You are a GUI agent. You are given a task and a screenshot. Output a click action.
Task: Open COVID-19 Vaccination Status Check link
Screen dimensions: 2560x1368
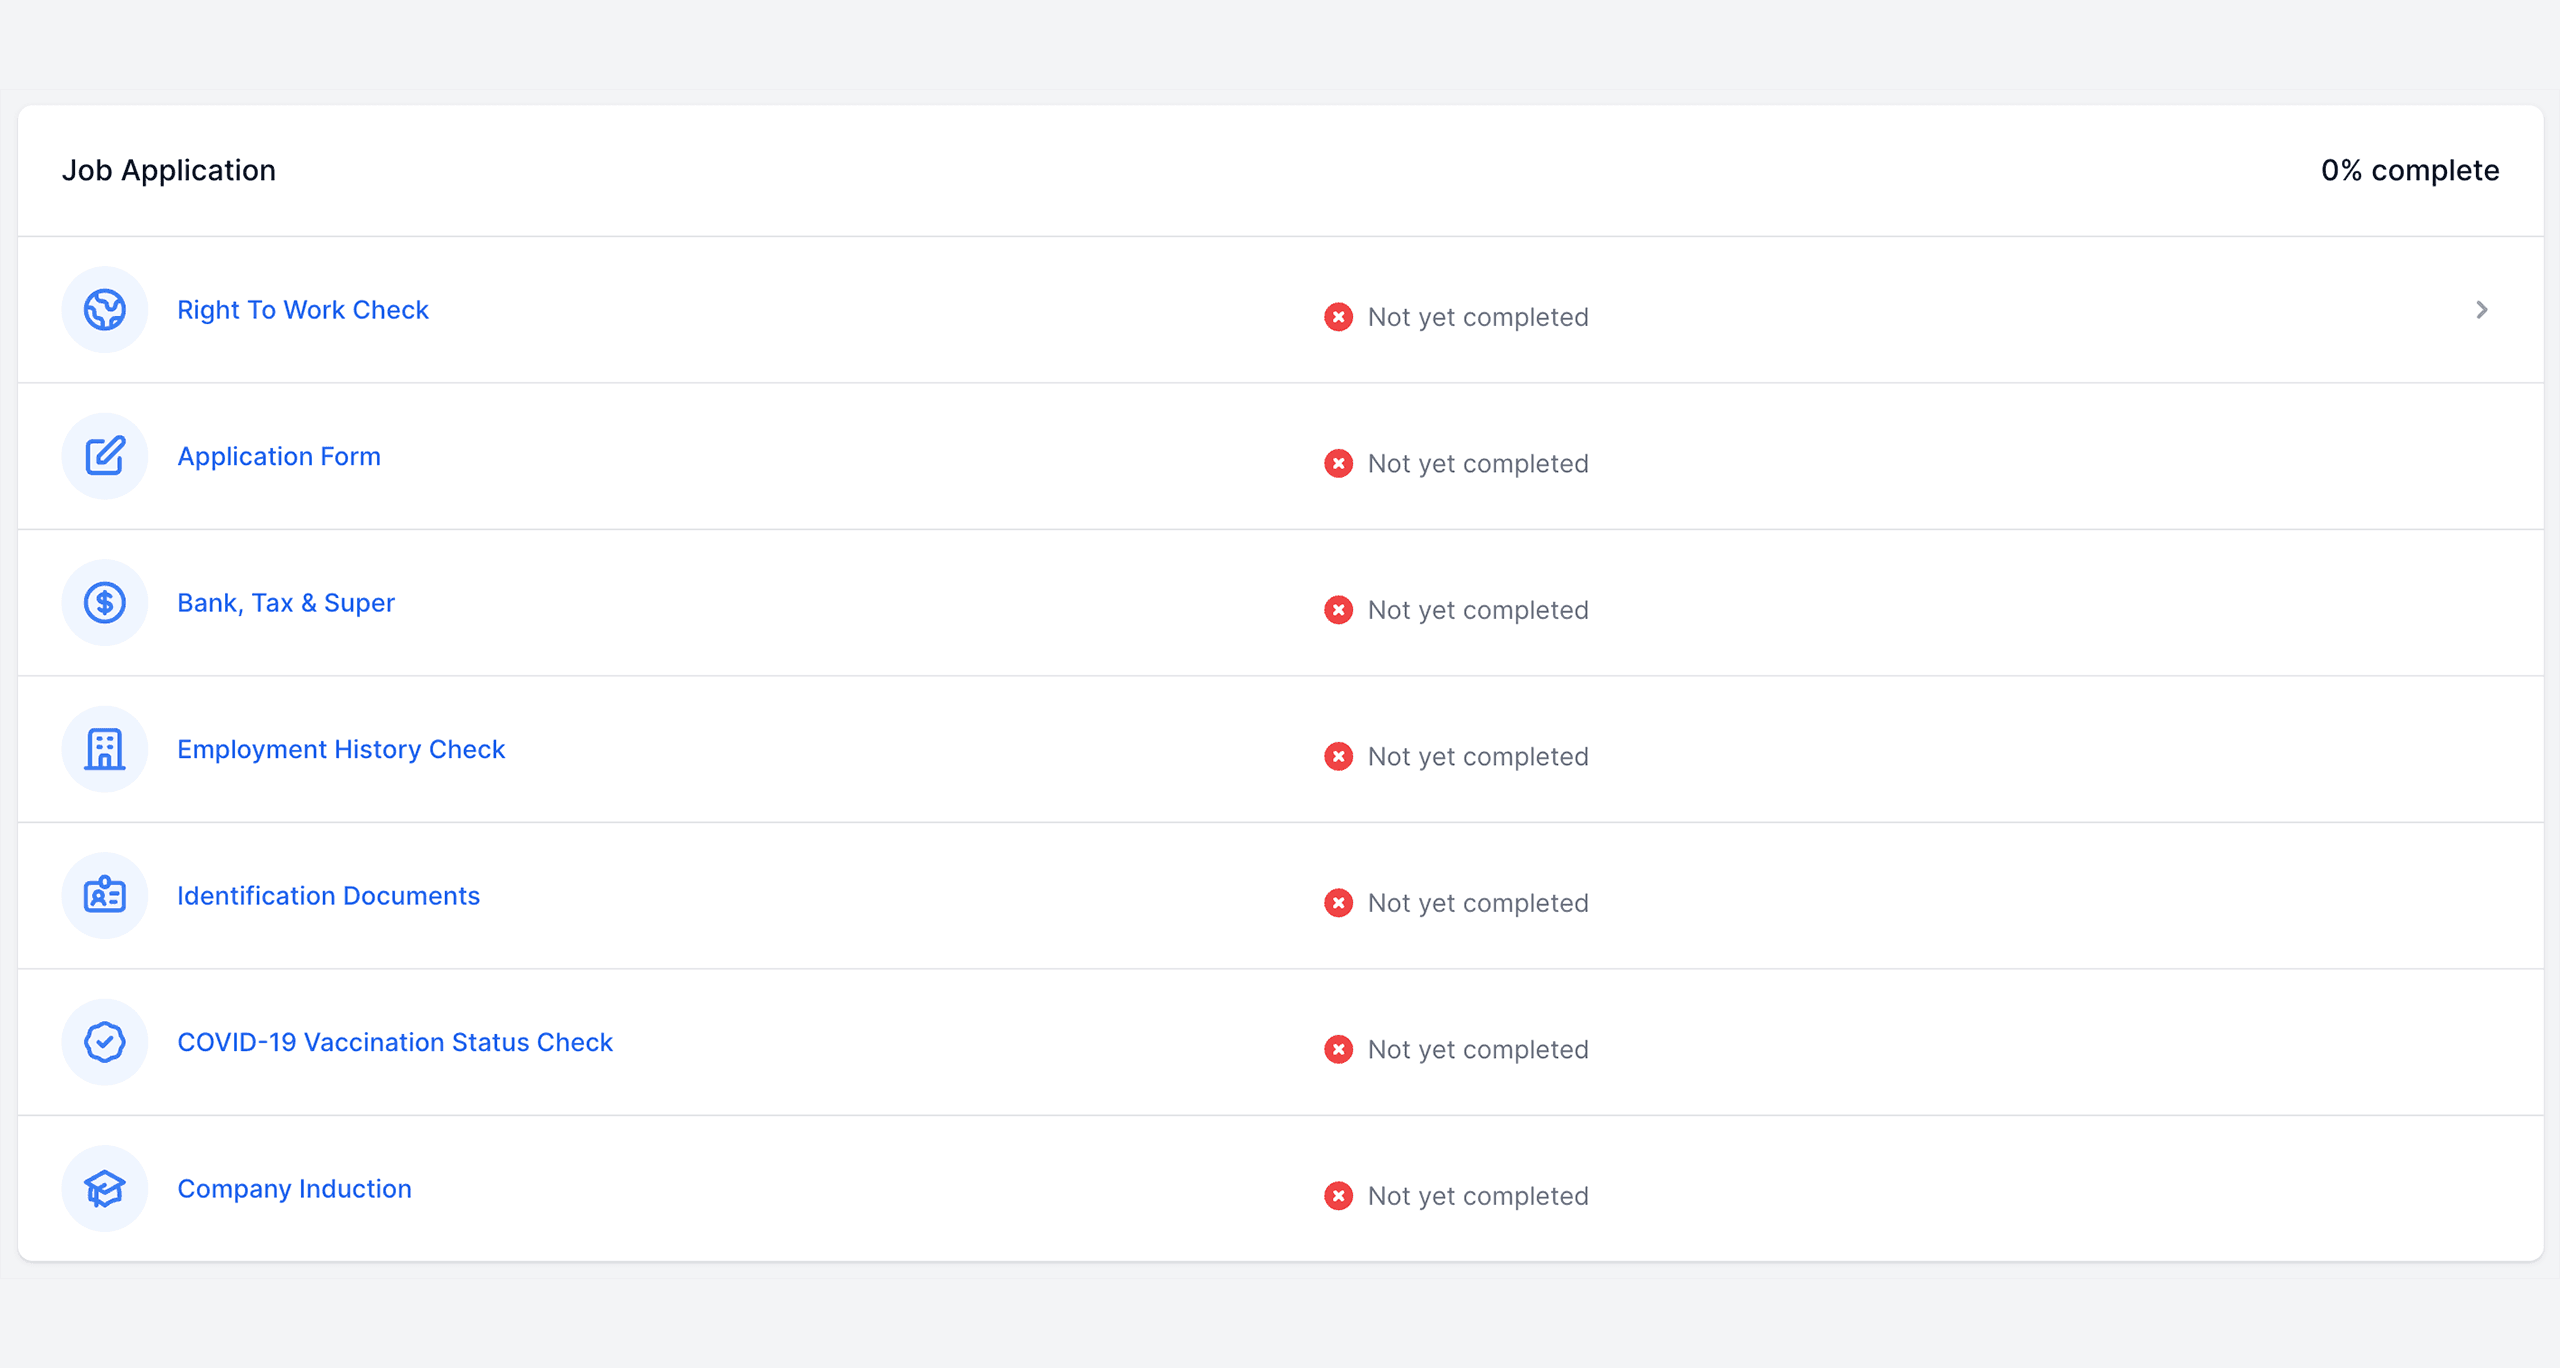395,1042
